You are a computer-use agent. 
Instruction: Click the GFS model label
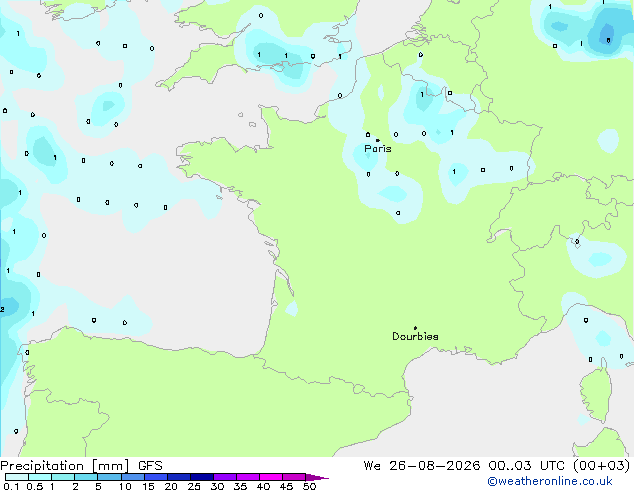150,466
